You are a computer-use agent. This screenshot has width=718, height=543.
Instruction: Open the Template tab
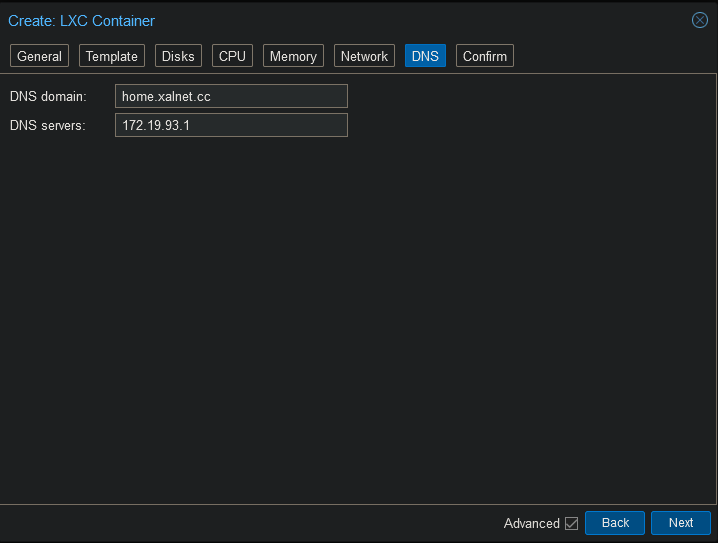click(111, 56)
